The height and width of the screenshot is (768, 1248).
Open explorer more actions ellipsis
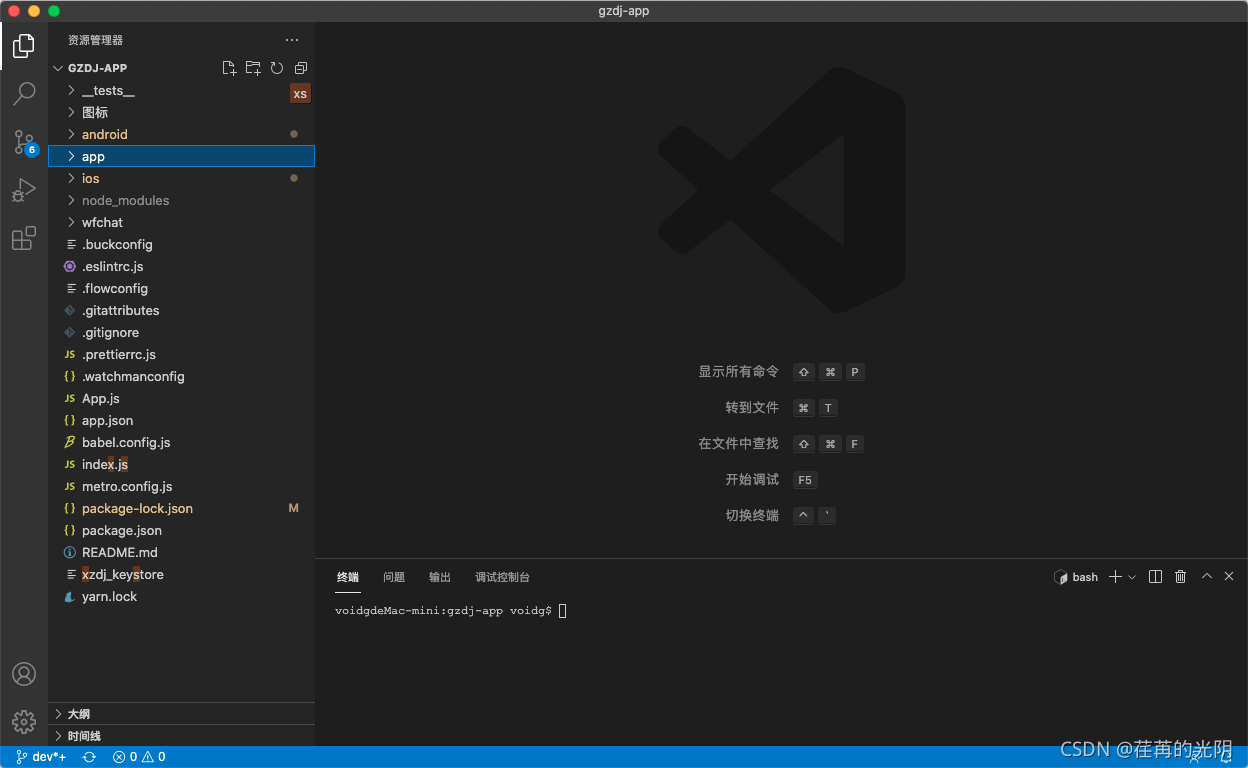pos(292,40)
